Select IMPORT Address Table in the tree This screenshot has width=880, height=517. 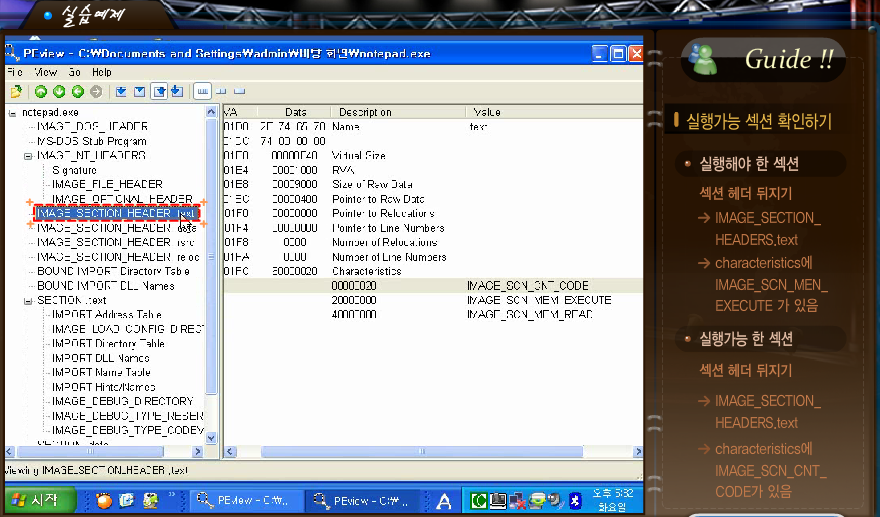[107, 314]
